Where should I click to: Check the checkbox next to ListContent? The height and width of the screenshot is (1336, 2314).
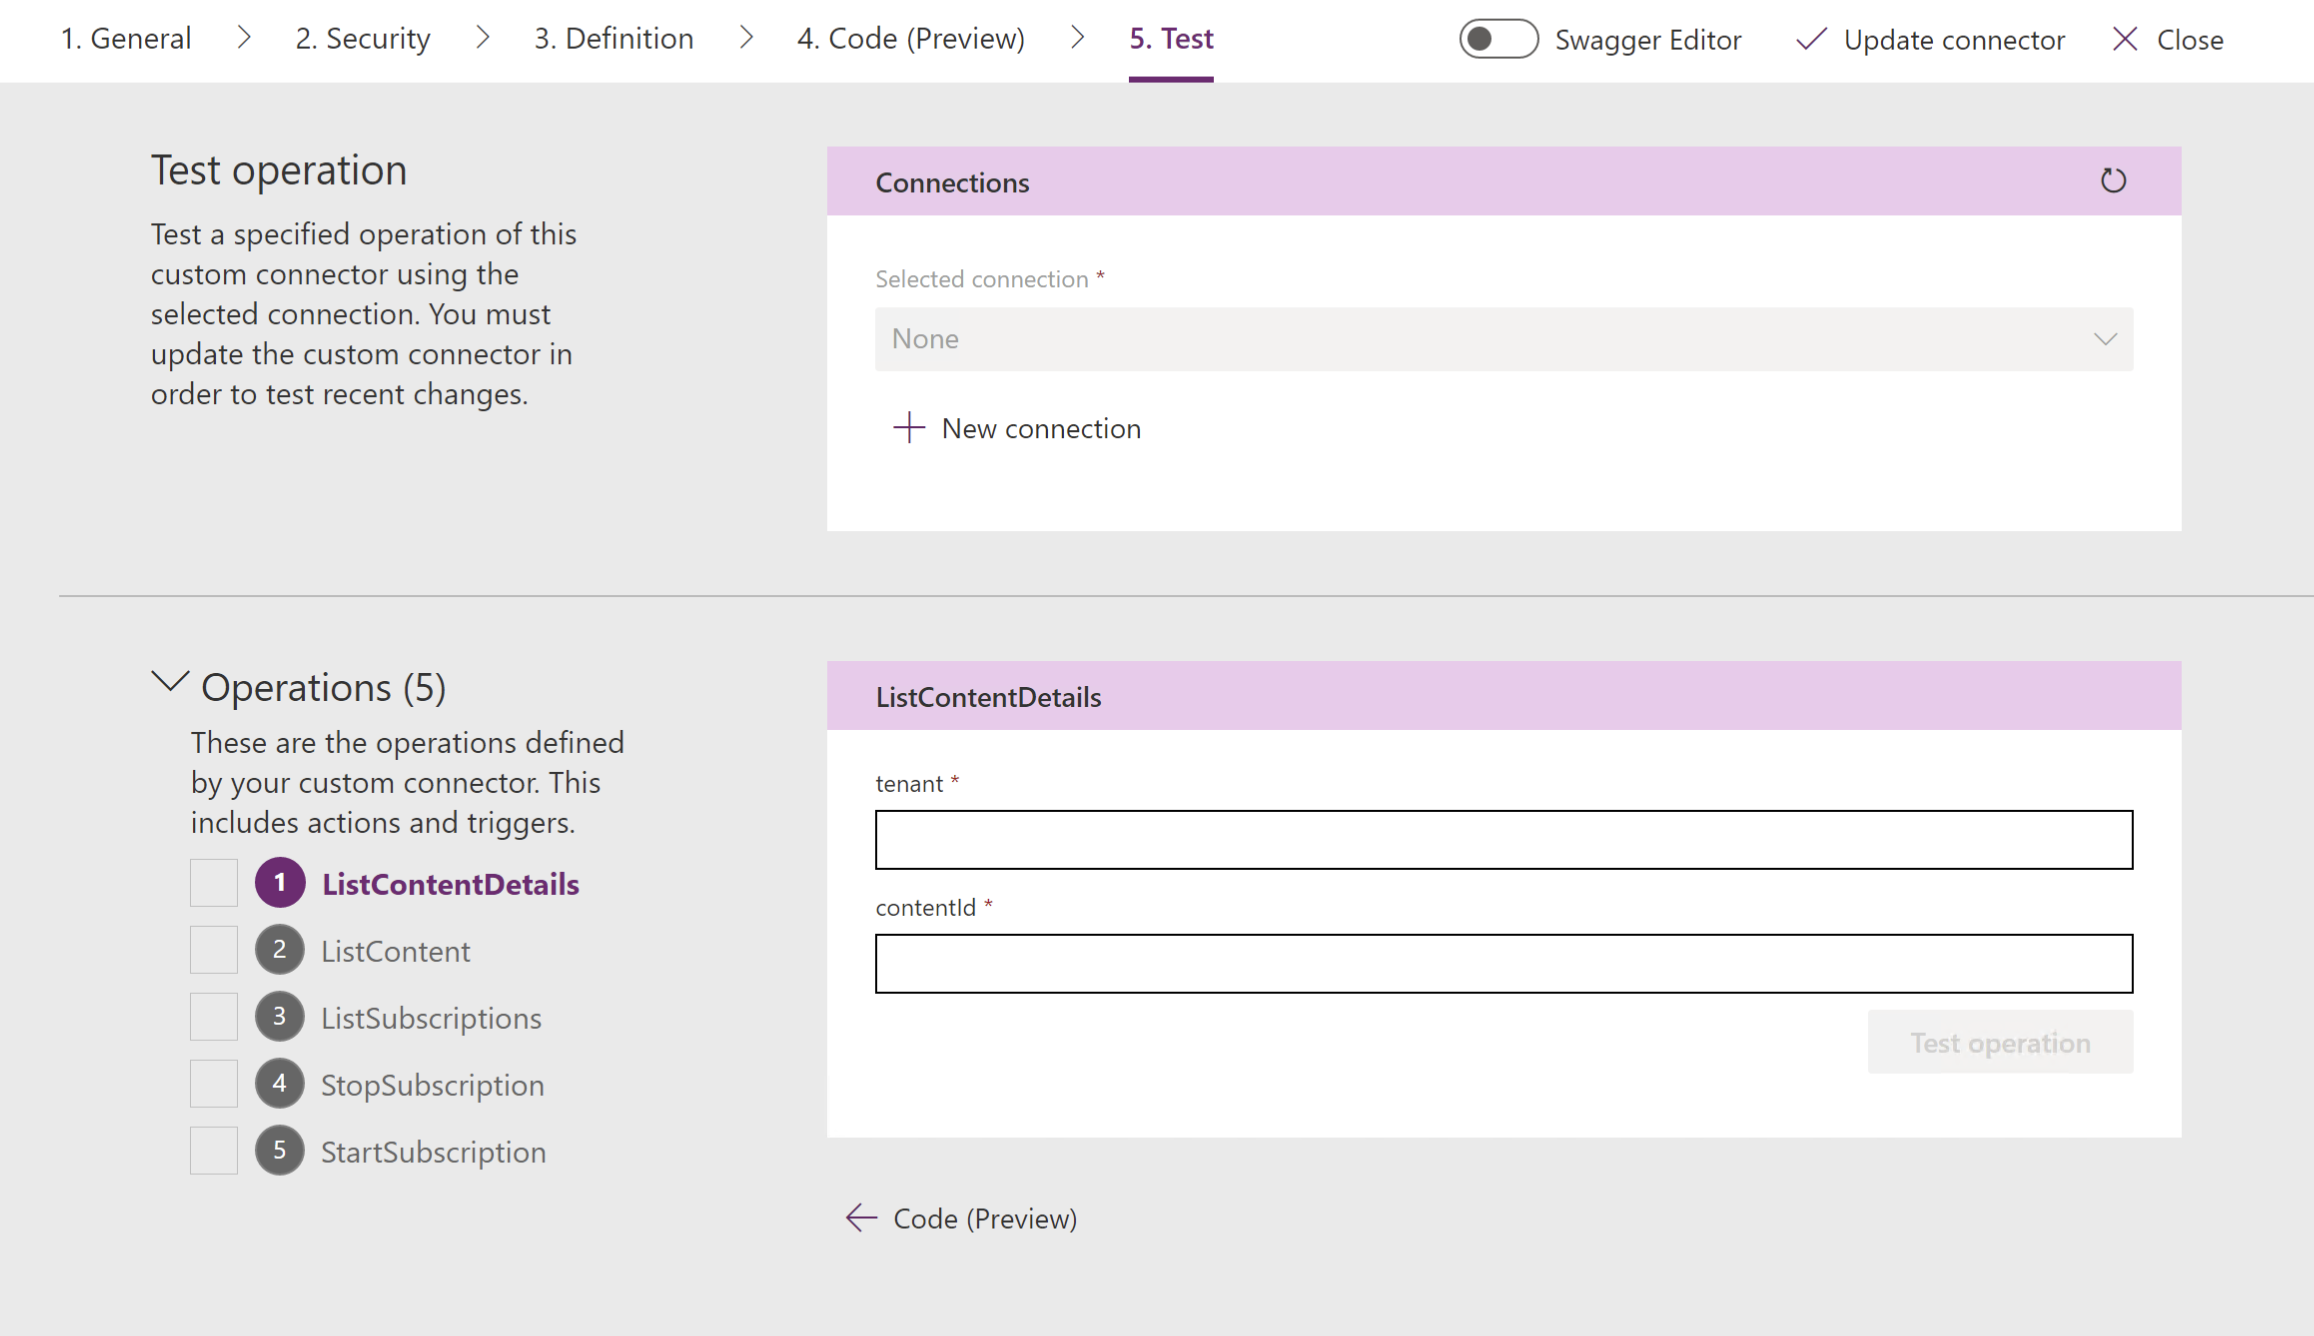pyautogui.click(x=213, y=950)
